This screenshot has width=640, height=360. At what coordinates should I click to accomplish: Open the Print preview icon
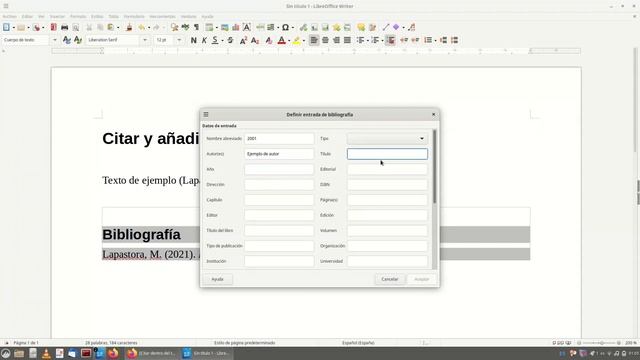[x=76, y=27]
